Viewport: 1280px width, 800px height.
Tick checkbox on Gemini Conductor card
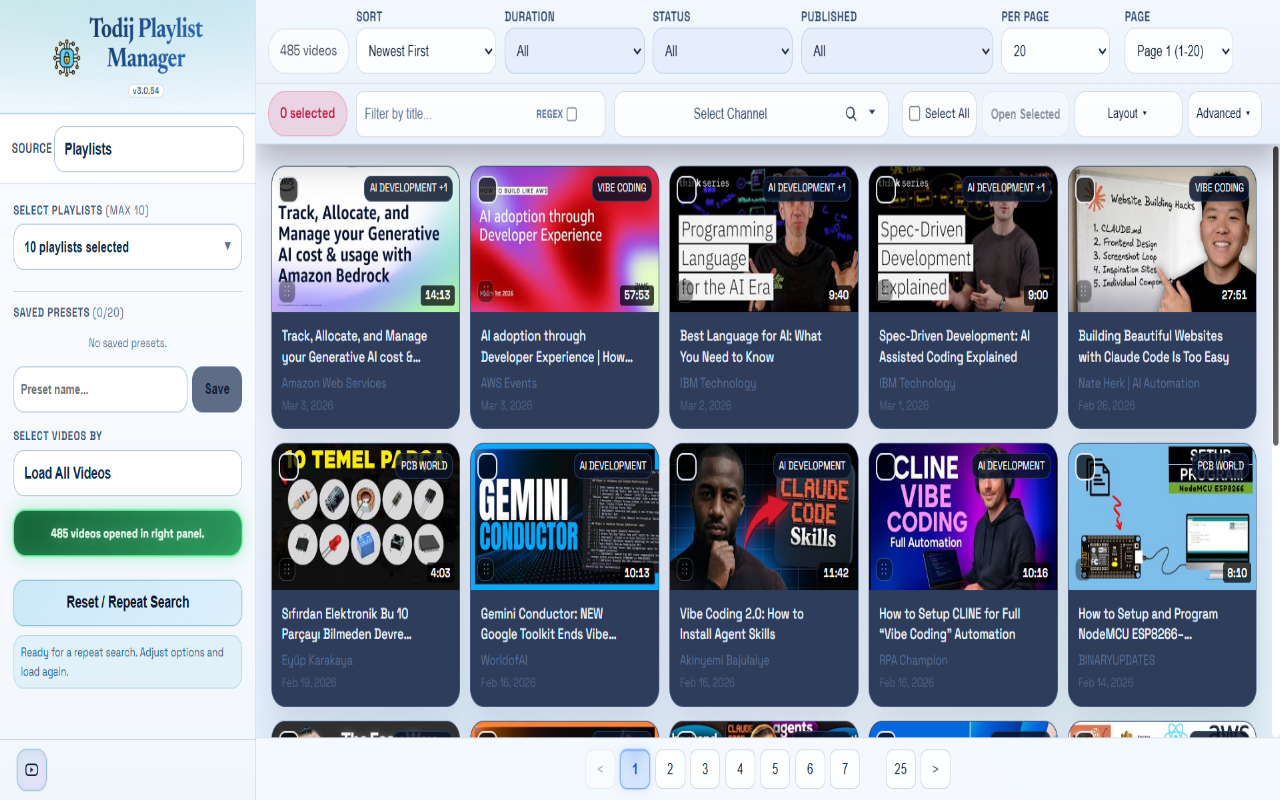487,467
